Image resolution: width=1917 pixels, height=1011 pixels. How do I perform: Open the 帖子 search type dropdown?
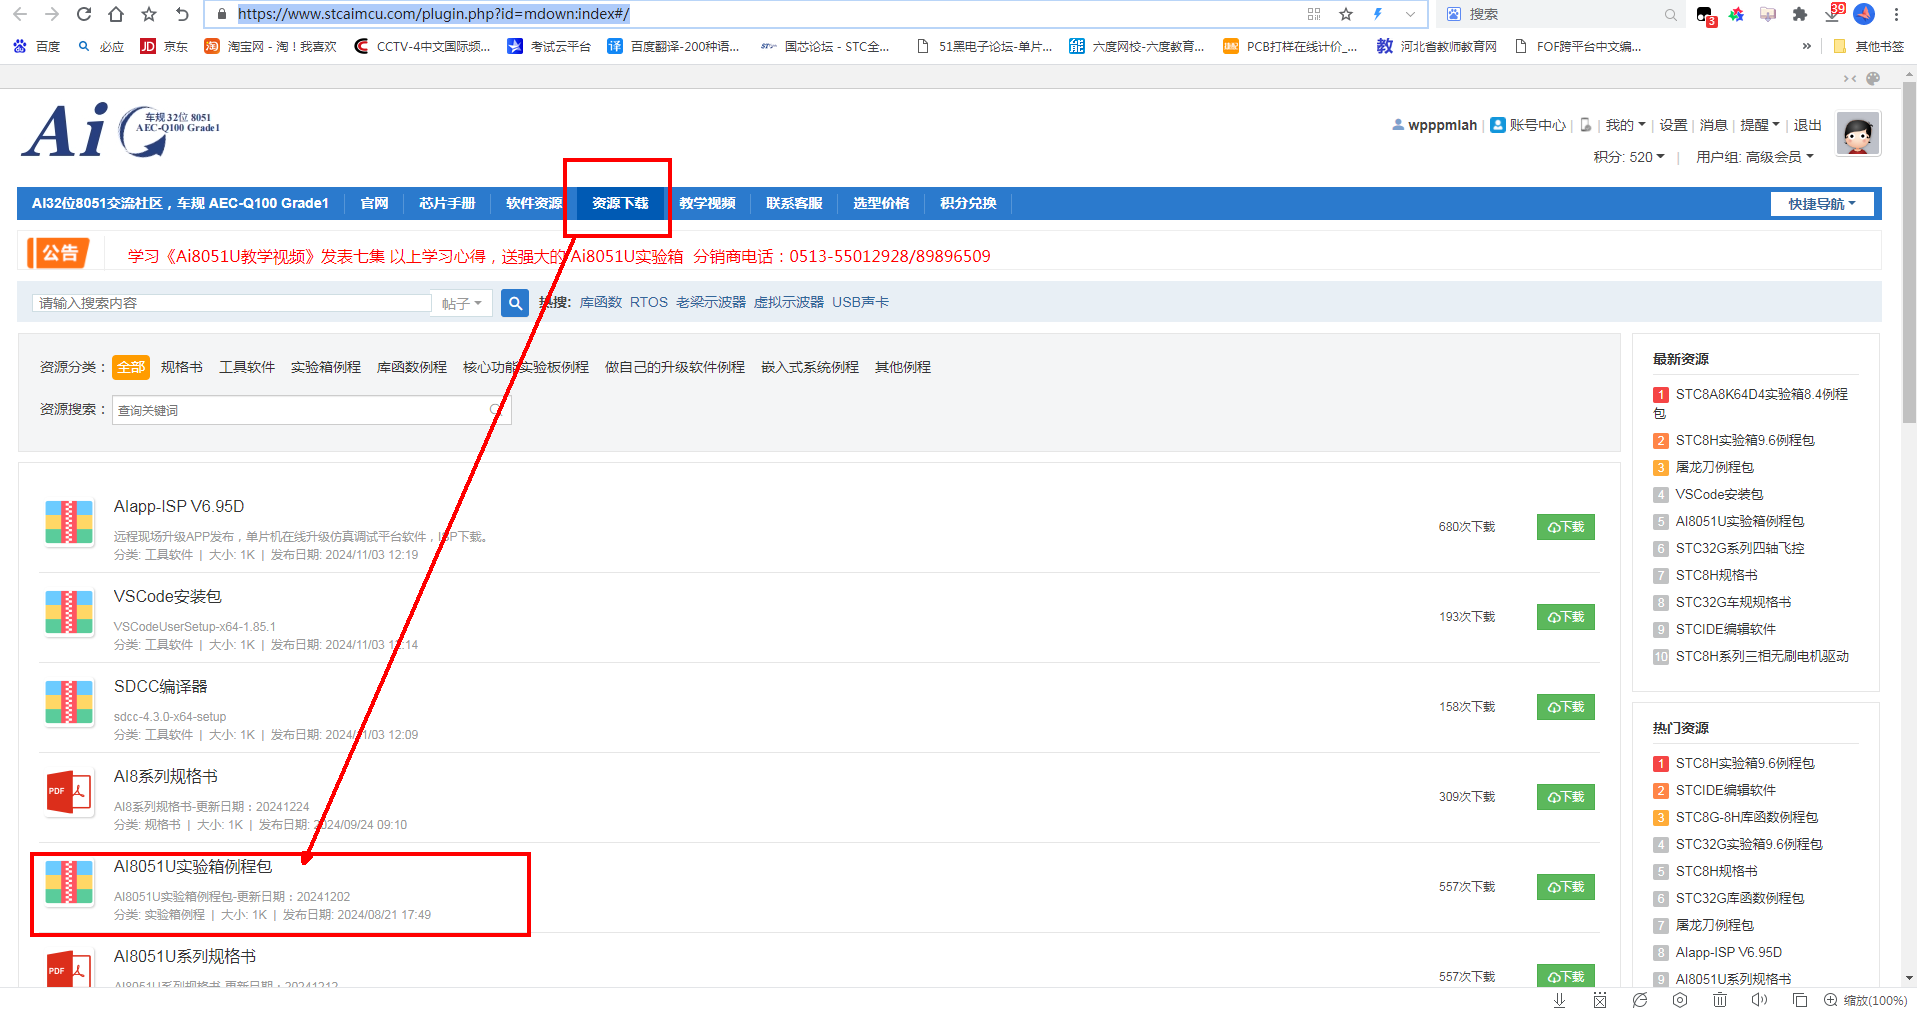coord(462,303)
